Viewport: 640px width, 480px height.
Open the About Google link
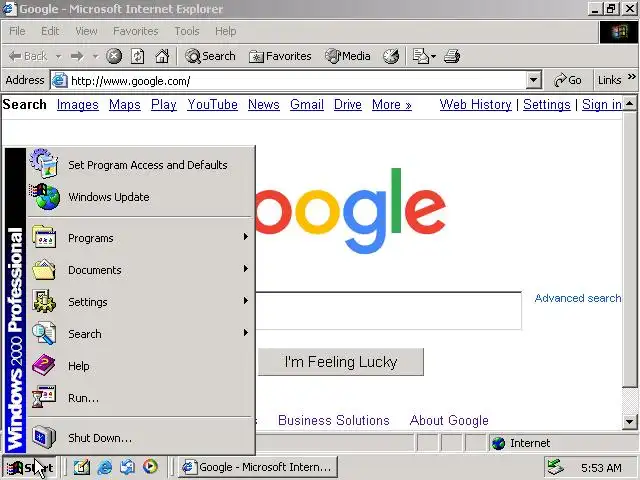pos(449,420)
